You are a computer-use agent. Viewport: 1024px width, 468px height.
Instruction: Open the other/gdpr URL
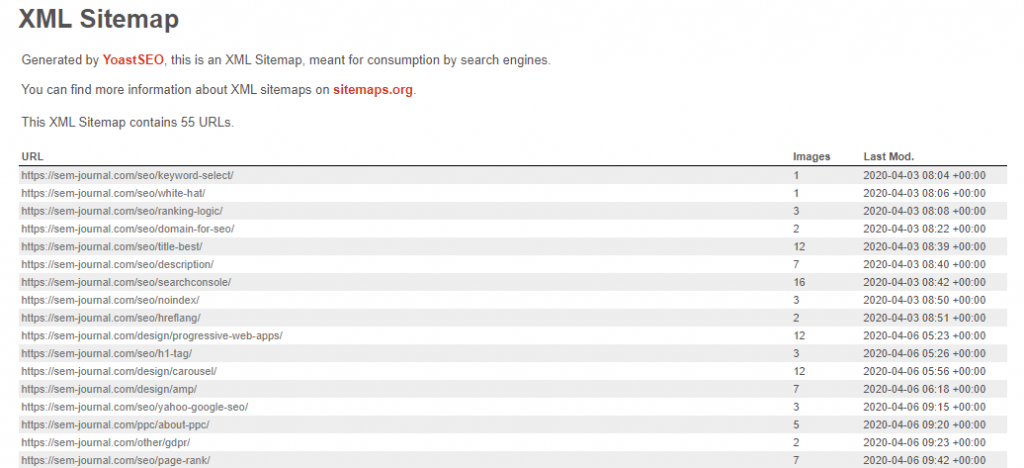point(105,443)
